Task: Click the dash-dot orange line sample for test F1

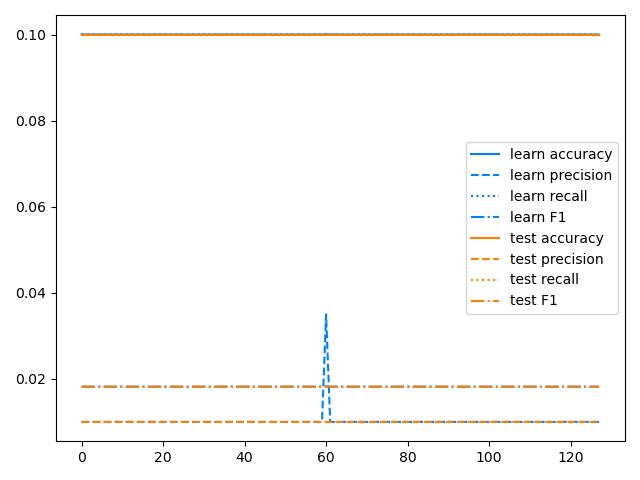Action: (485, 301)
